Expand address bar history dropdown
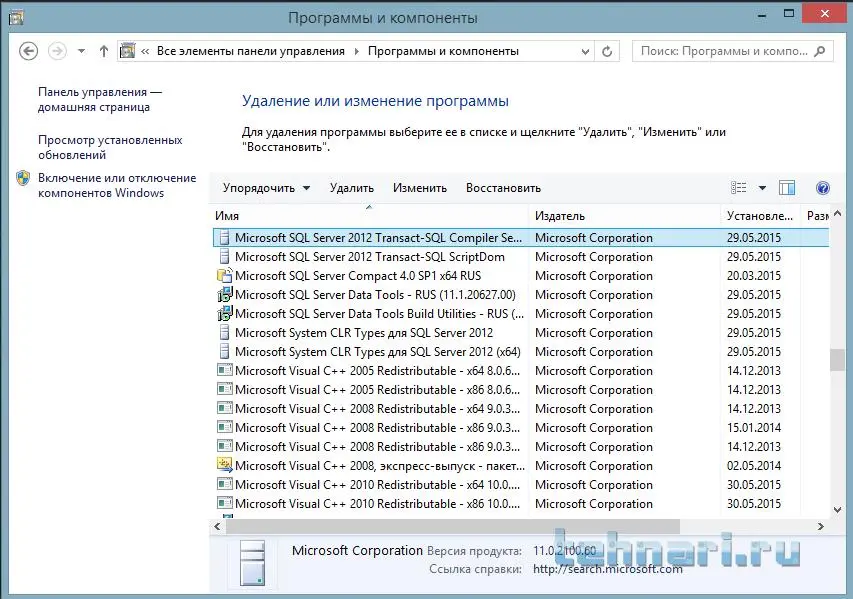Screen dimensions: 853x599 pyautogui.click(x=585, y=52)
